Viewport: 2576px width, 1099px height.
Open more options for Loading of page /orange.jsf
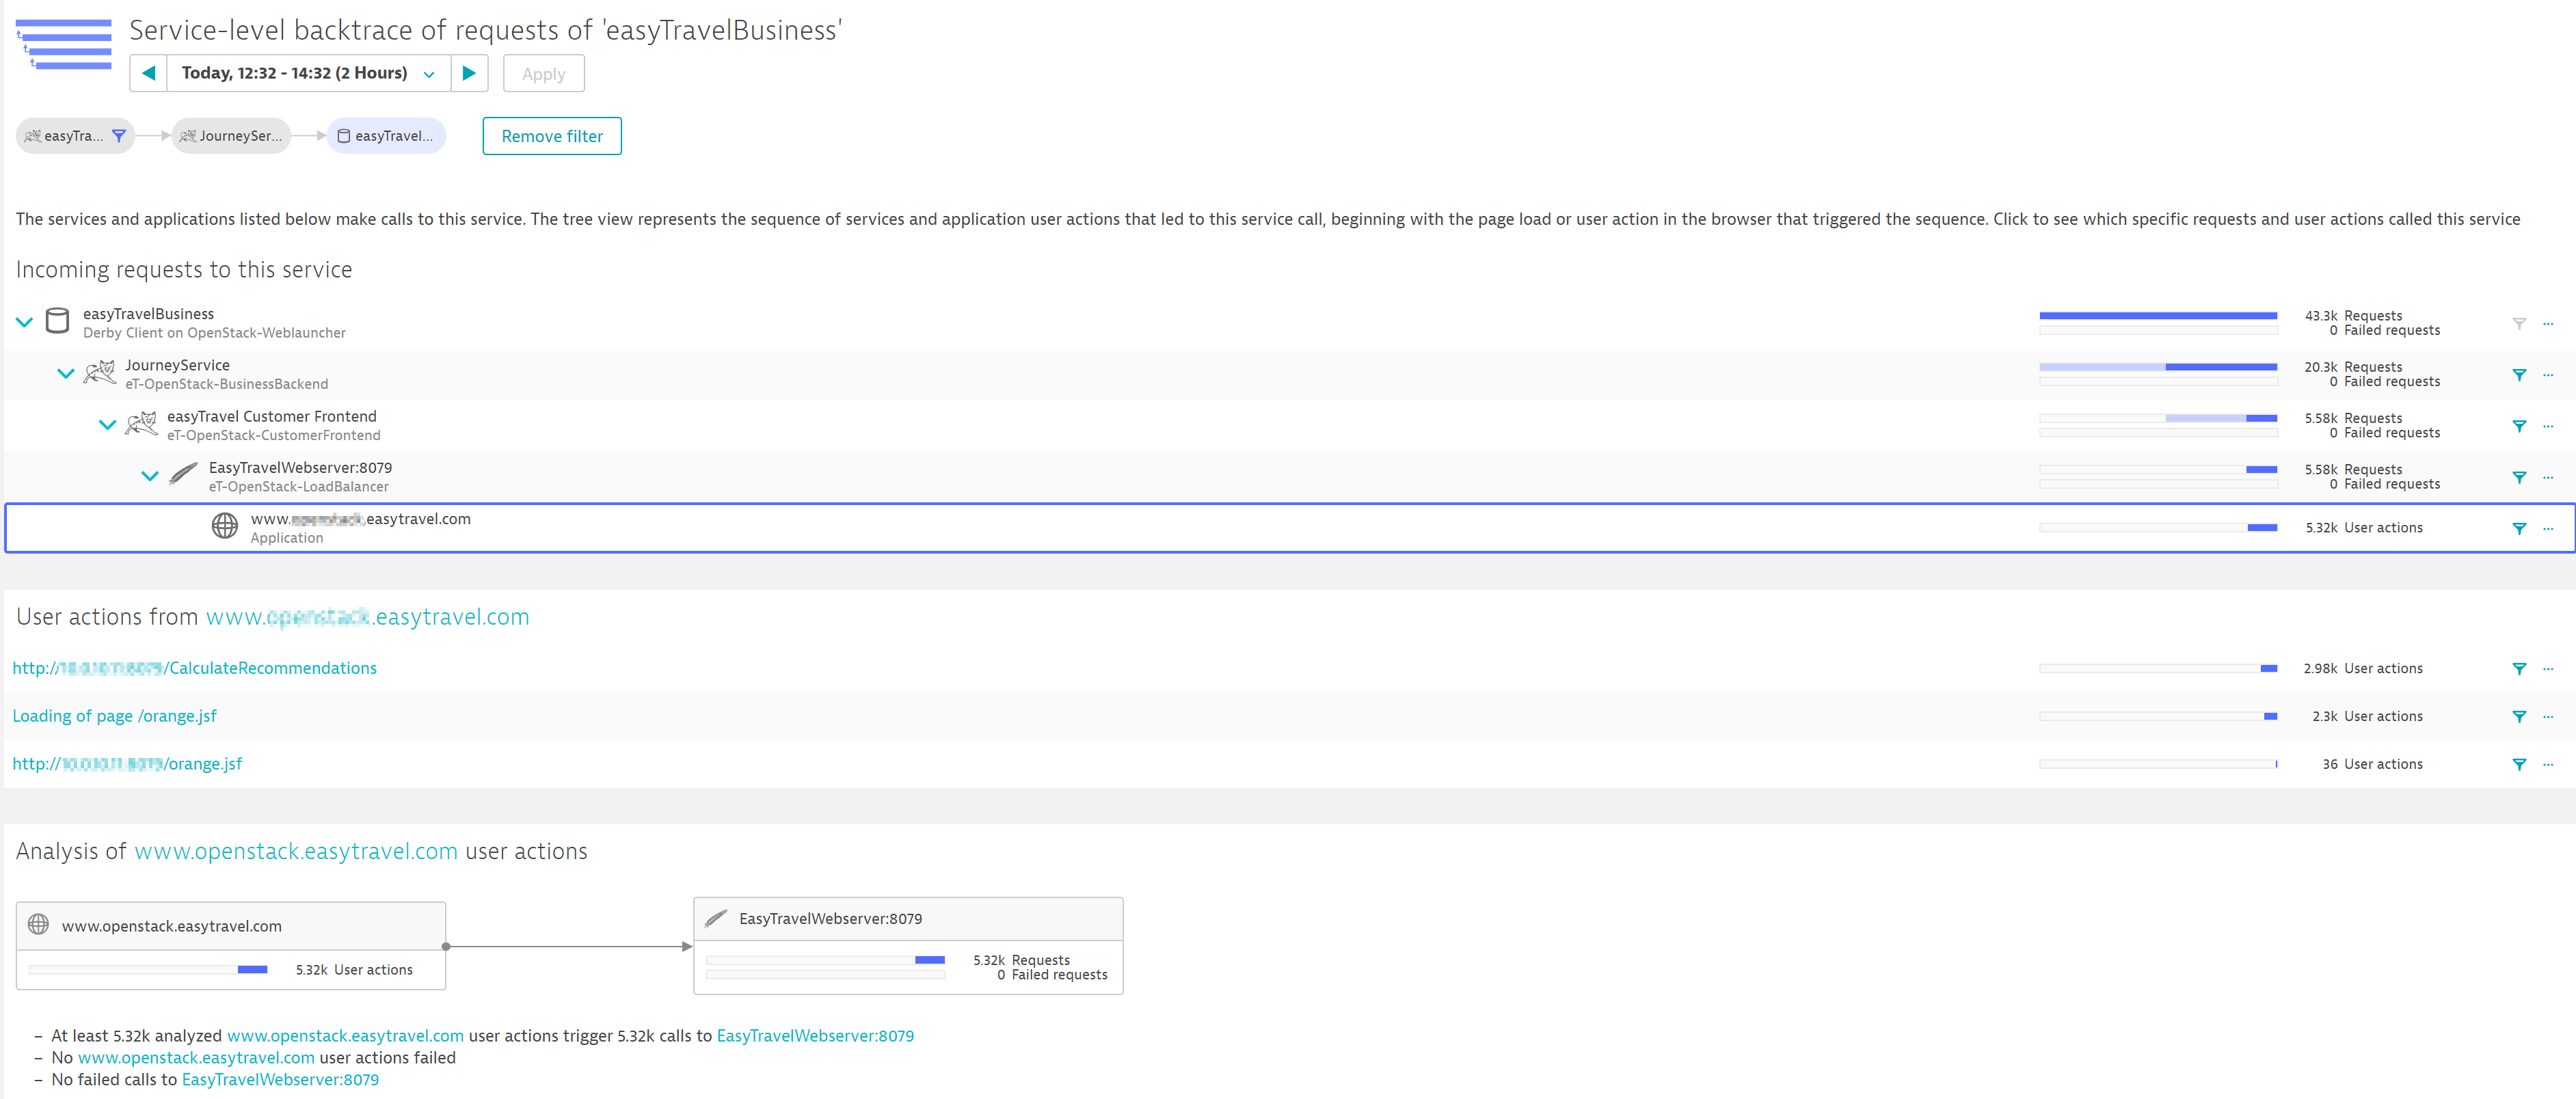tap(2548, 717)
